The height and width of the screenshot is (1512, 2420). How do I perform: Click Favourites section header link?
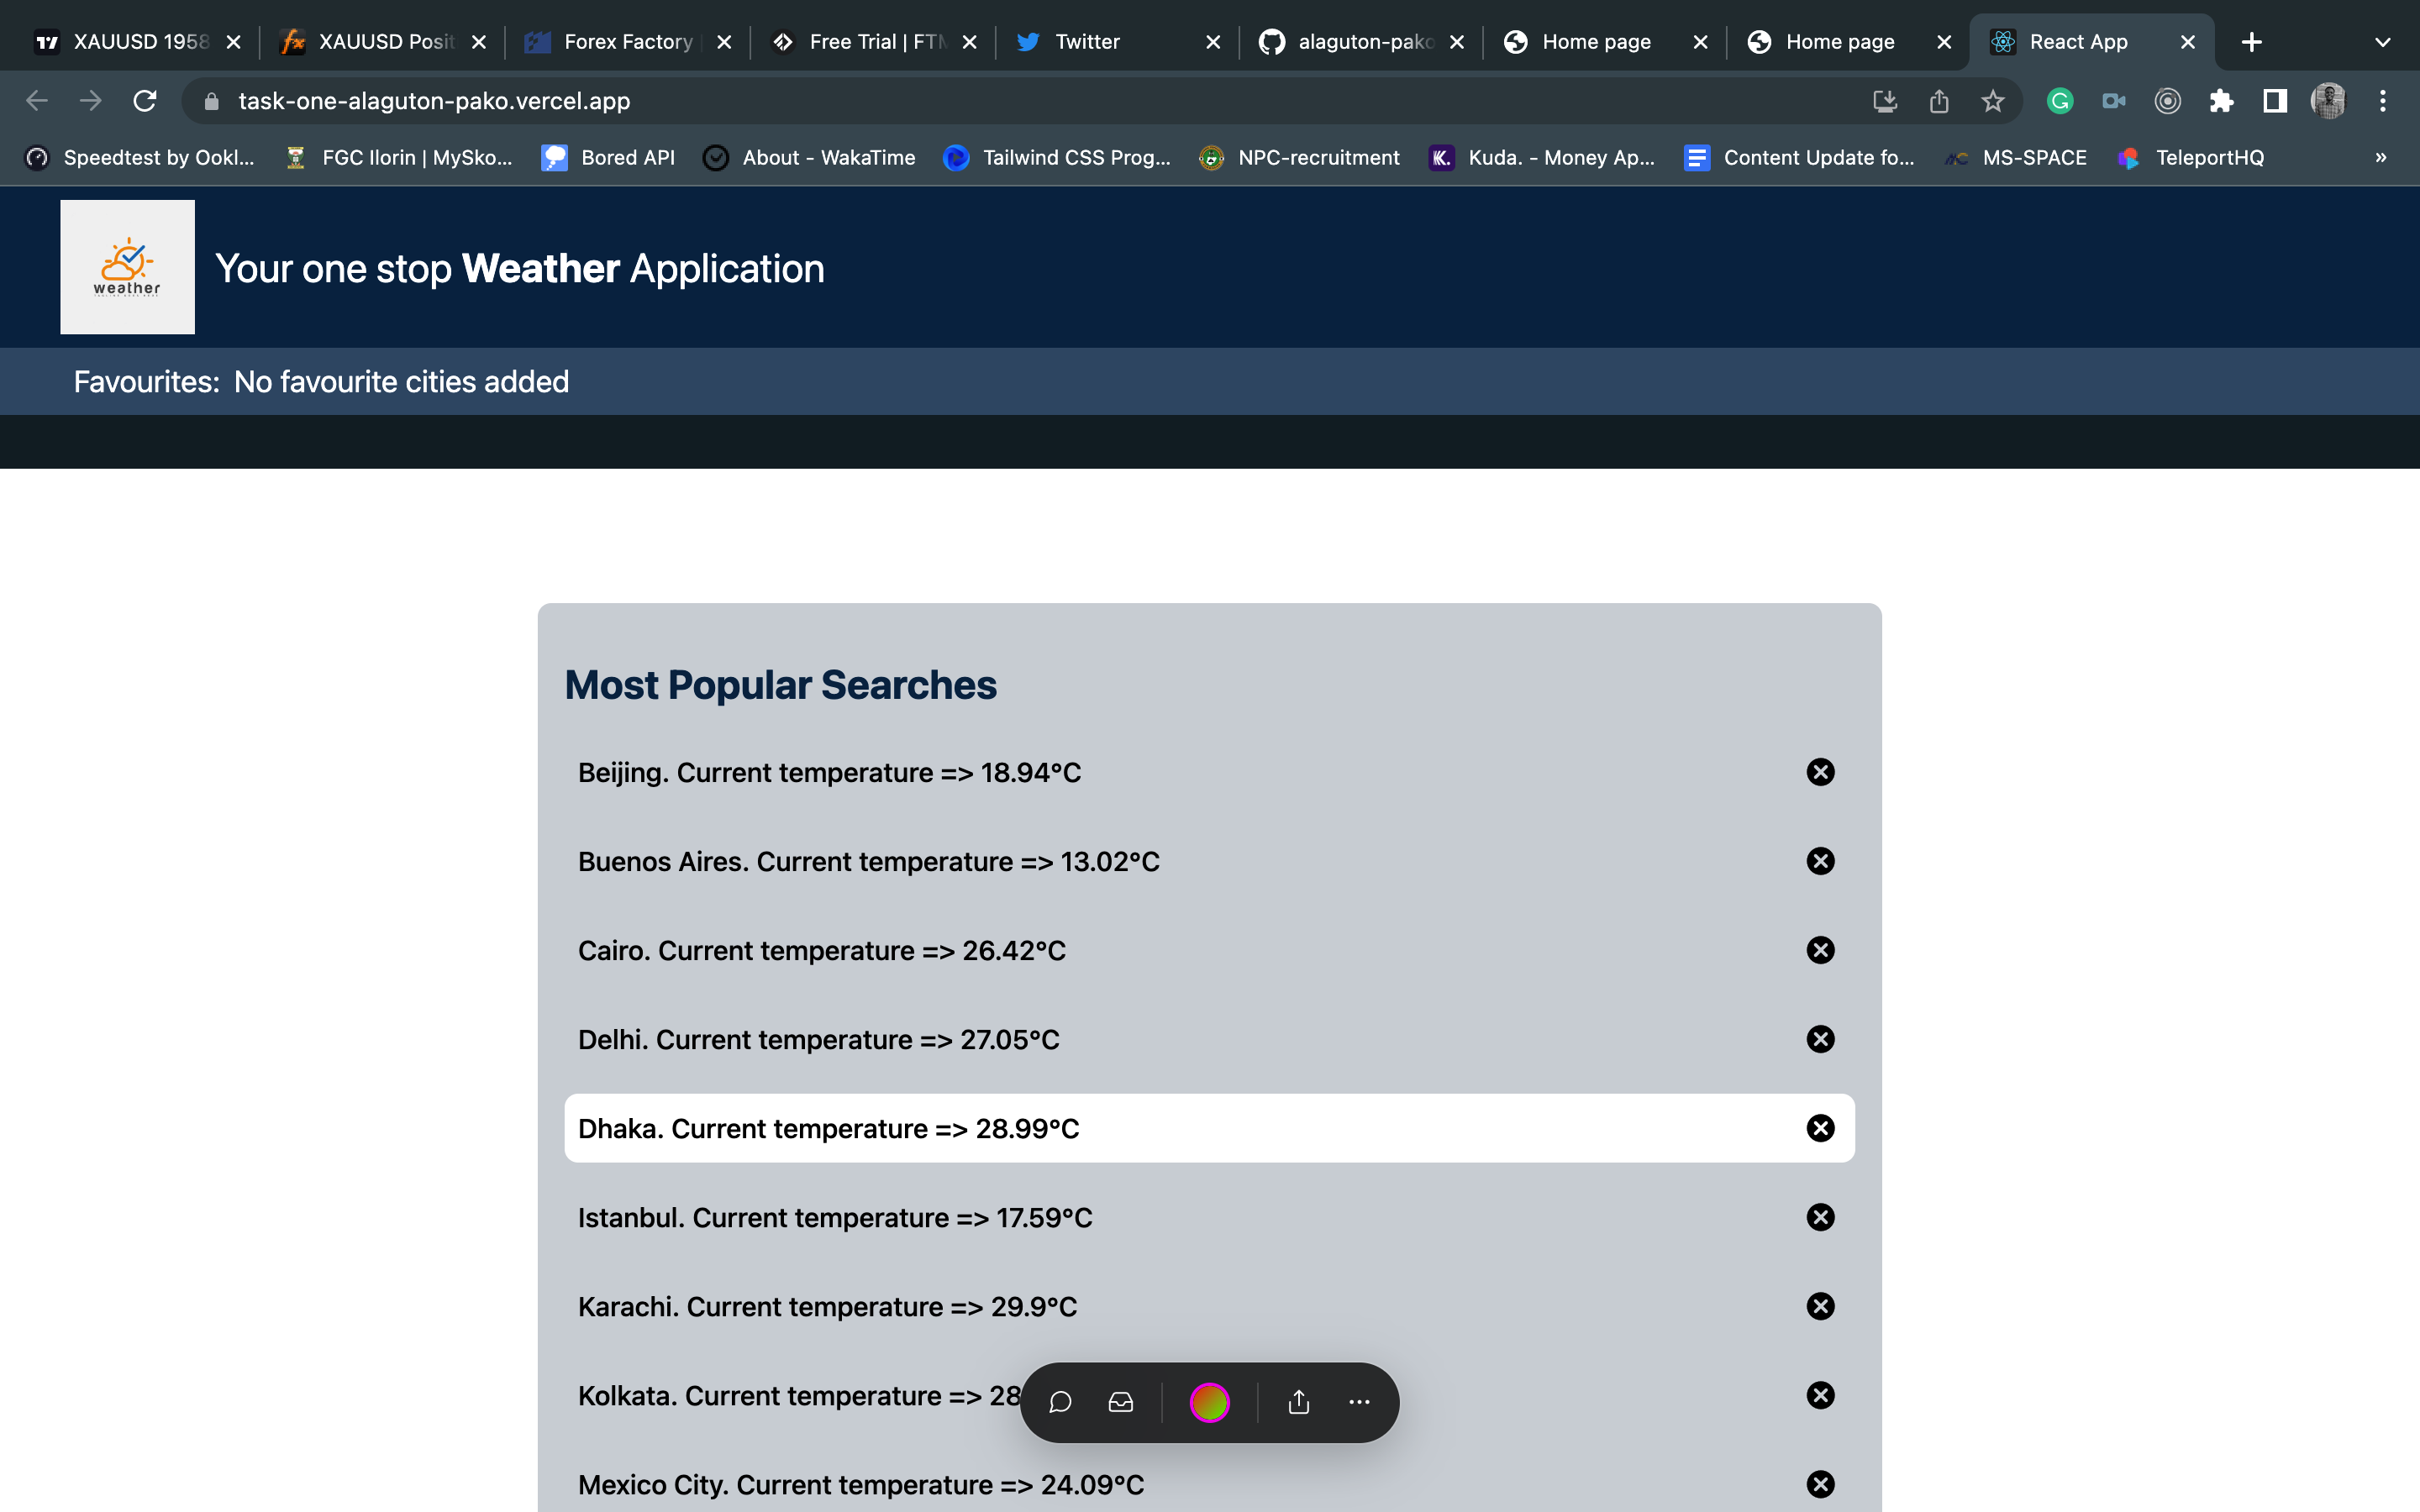(146, 380)
